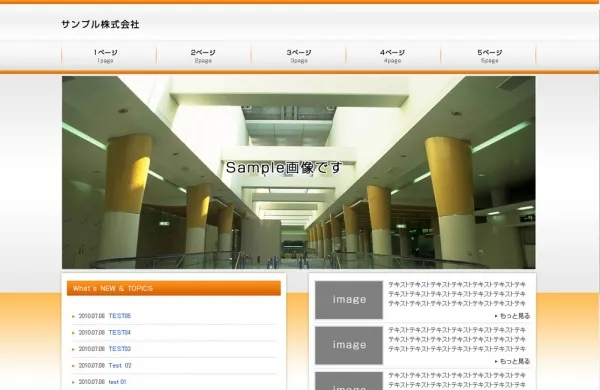The image size is (600, 390).
Task: Open the TEST05 news link
Action: tap(120, 316)
